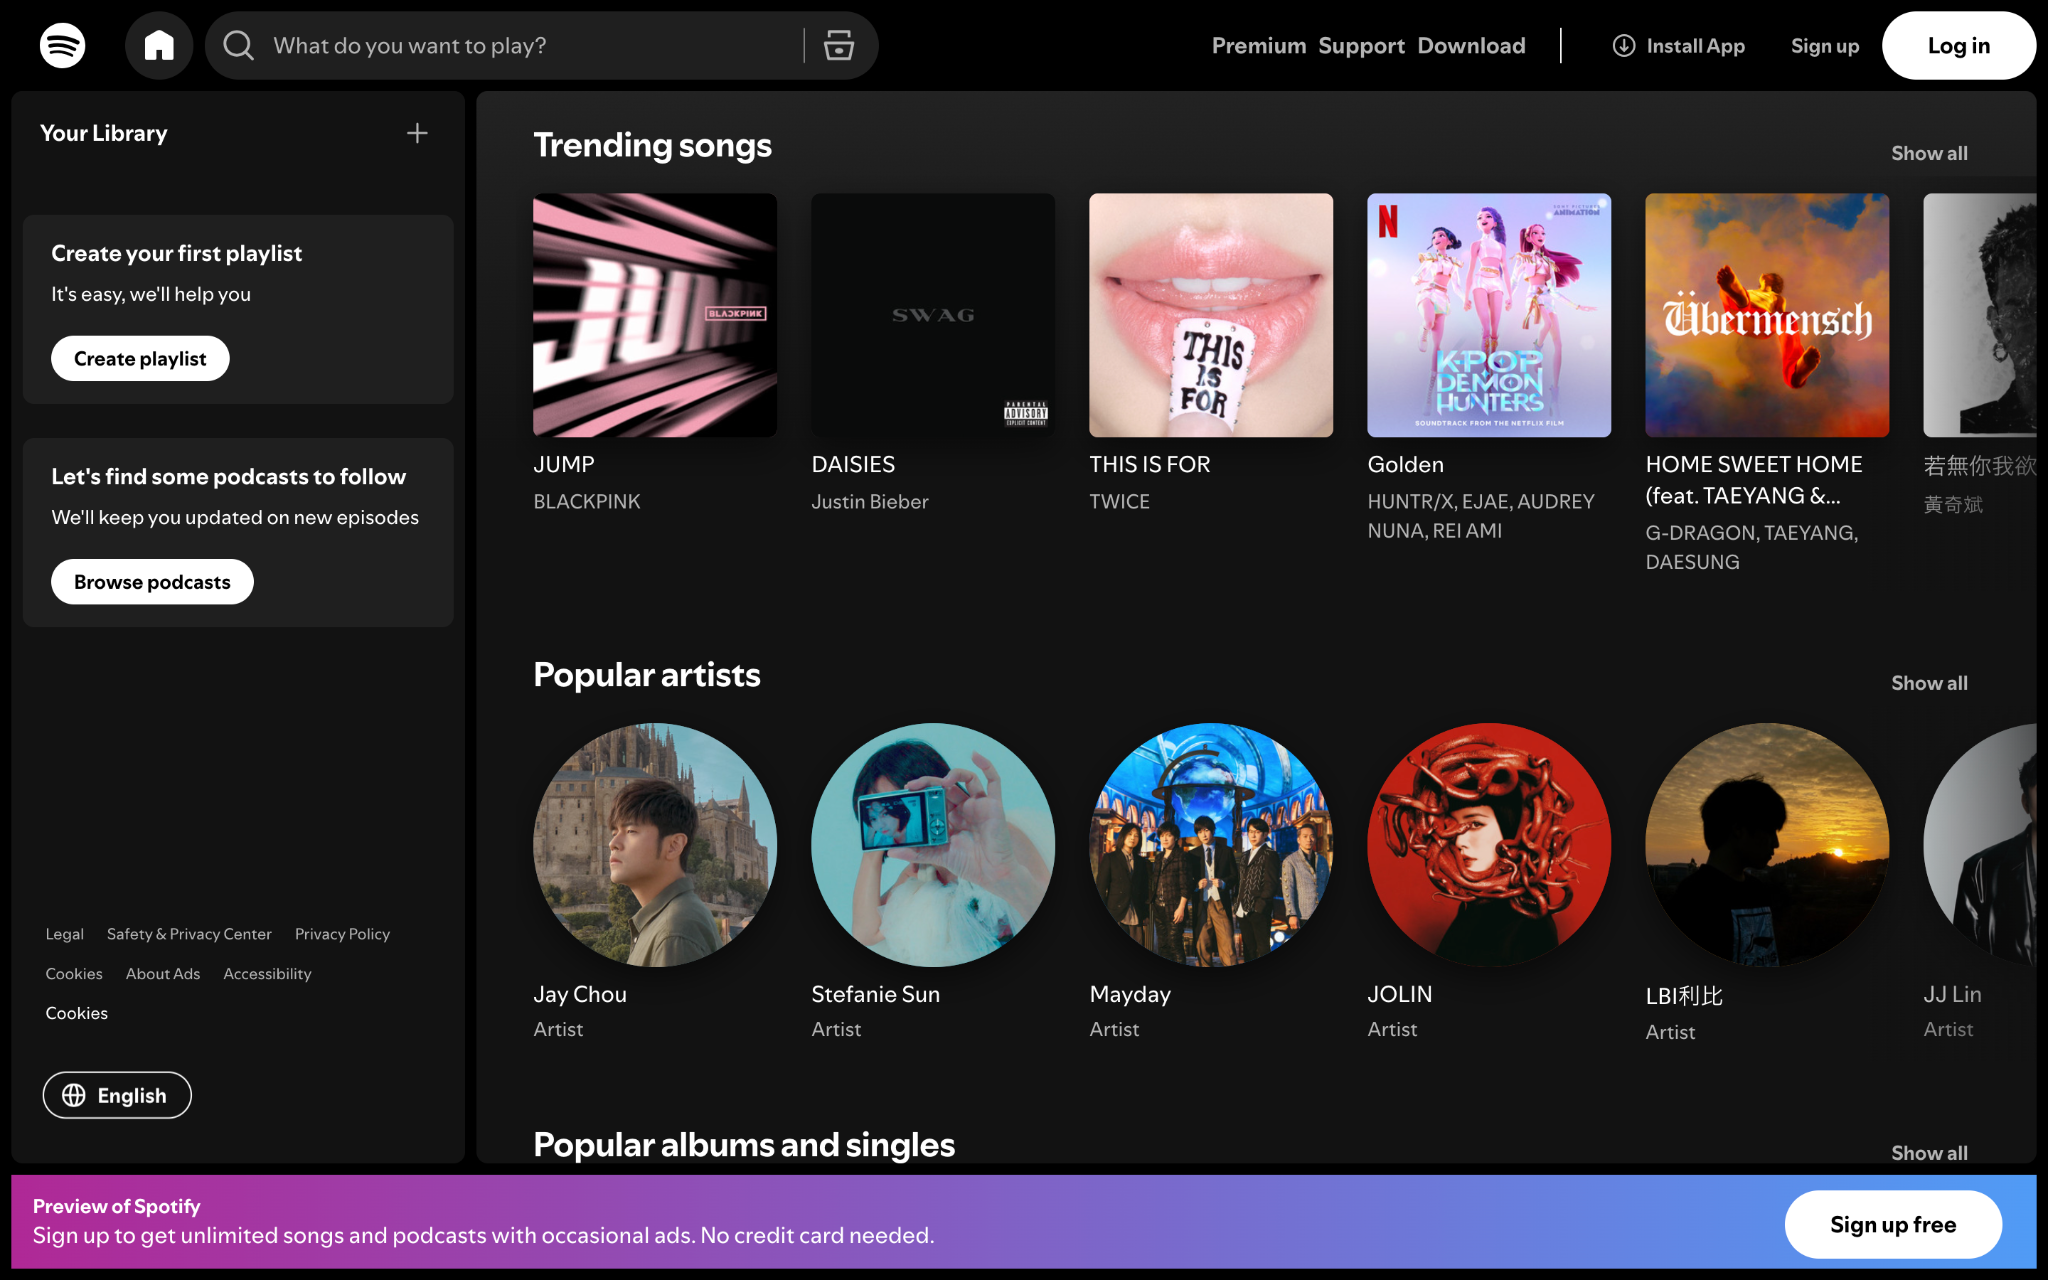Click HOME SWEET HOME song title

(1754, 480)
